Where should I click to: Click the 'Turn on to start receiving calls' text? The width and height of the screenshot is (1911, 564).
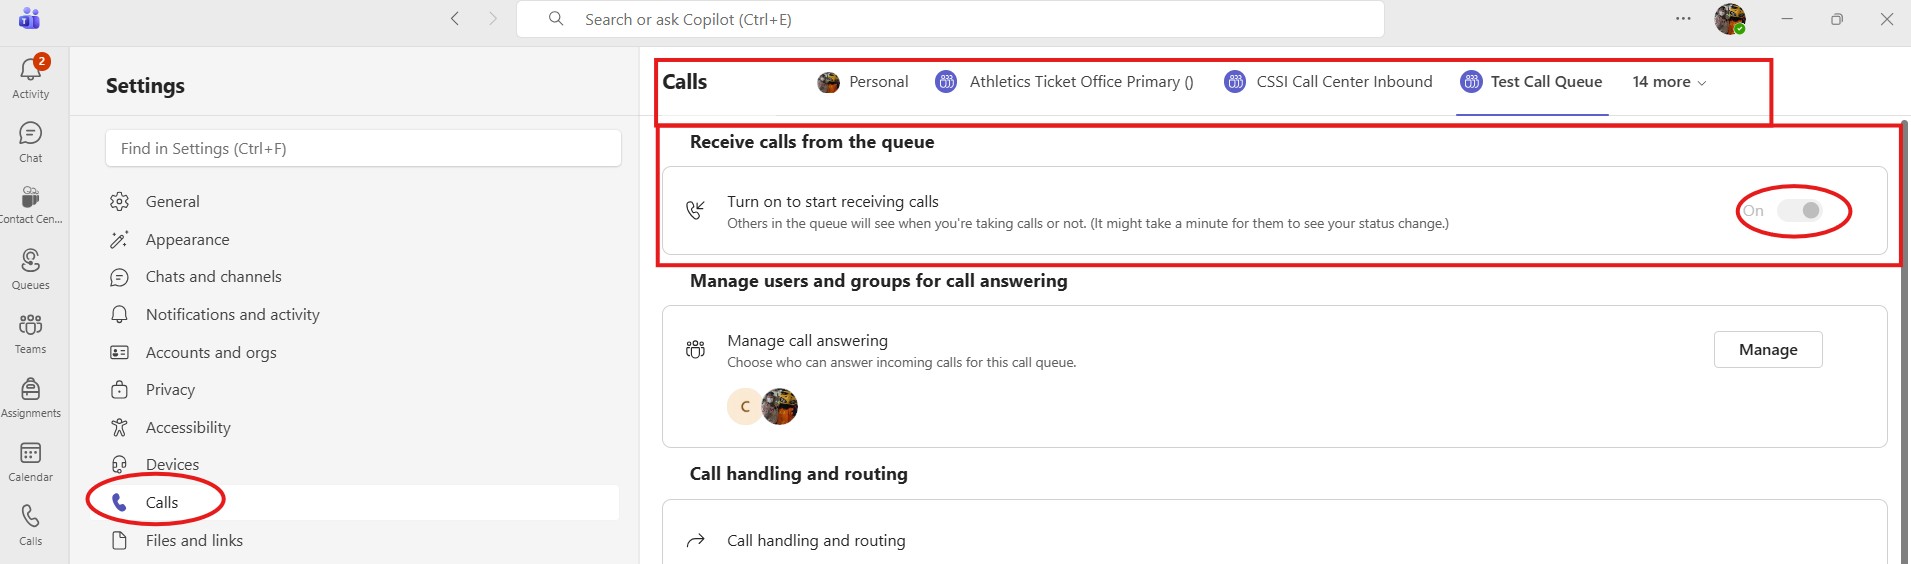(833, 201)
